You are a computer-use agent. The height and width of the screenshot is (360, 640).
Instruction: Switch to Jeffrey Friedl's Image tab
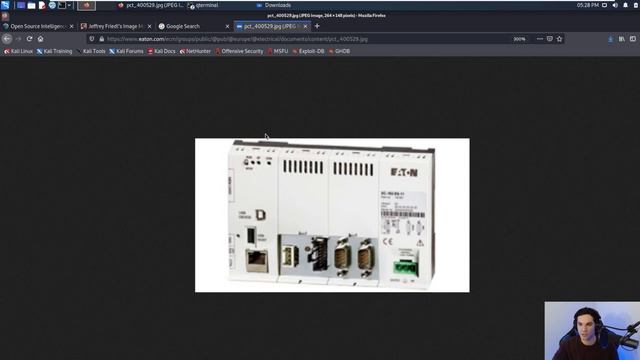tap(116, 26)
